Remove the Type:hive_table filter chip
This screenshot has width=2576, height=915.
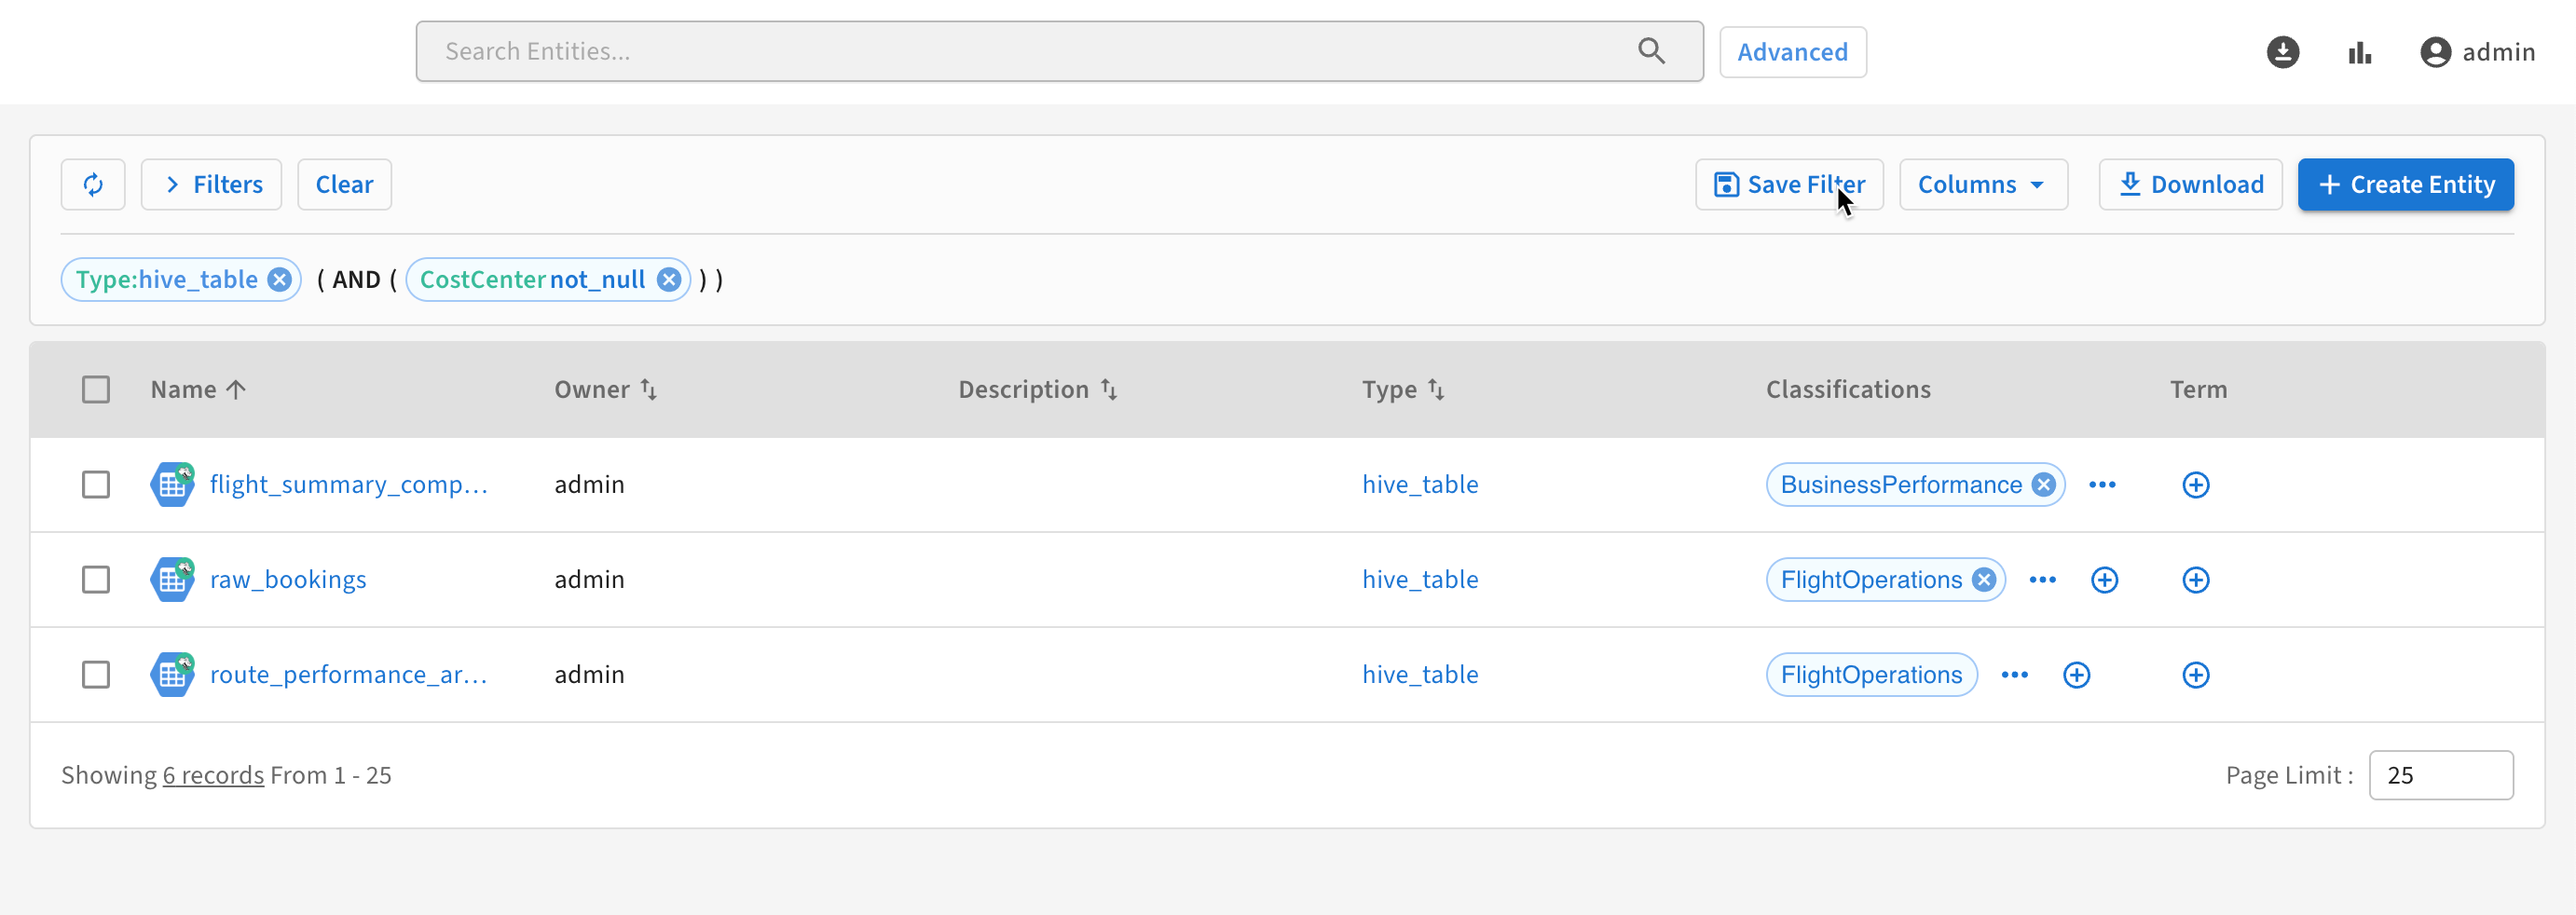pyautogui.click(x=280, y=280)
